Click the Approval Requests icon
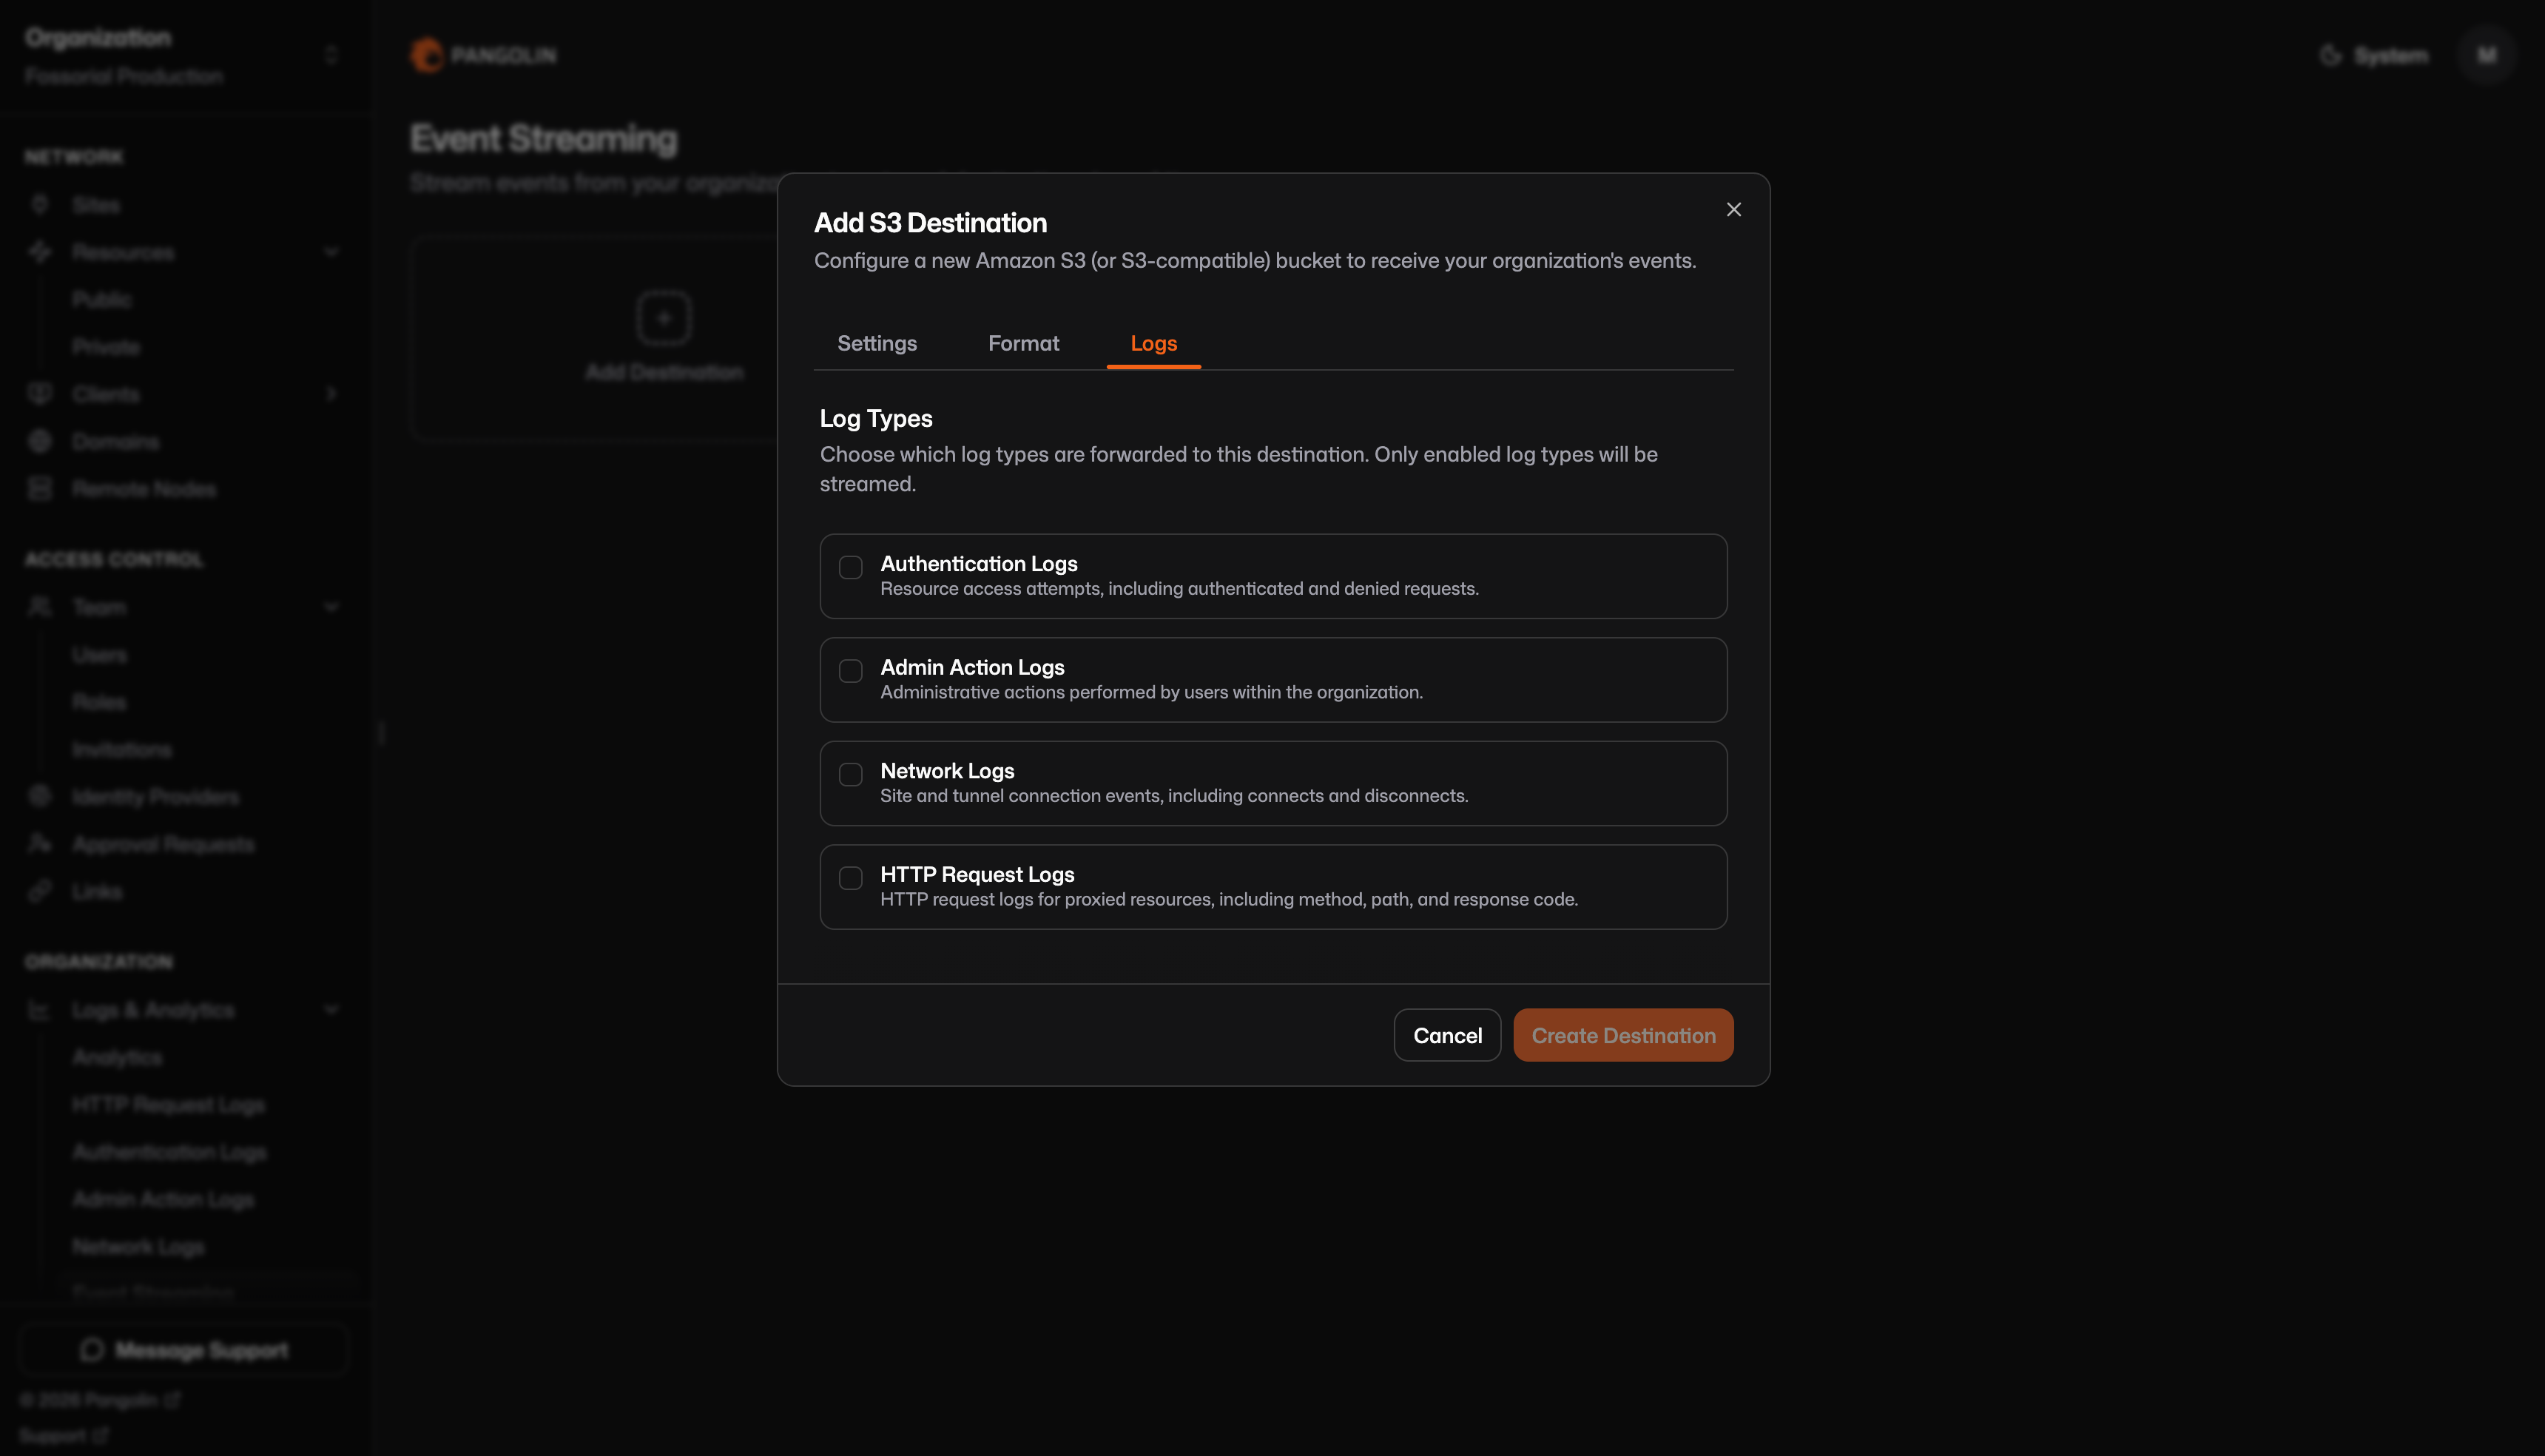 40,844
